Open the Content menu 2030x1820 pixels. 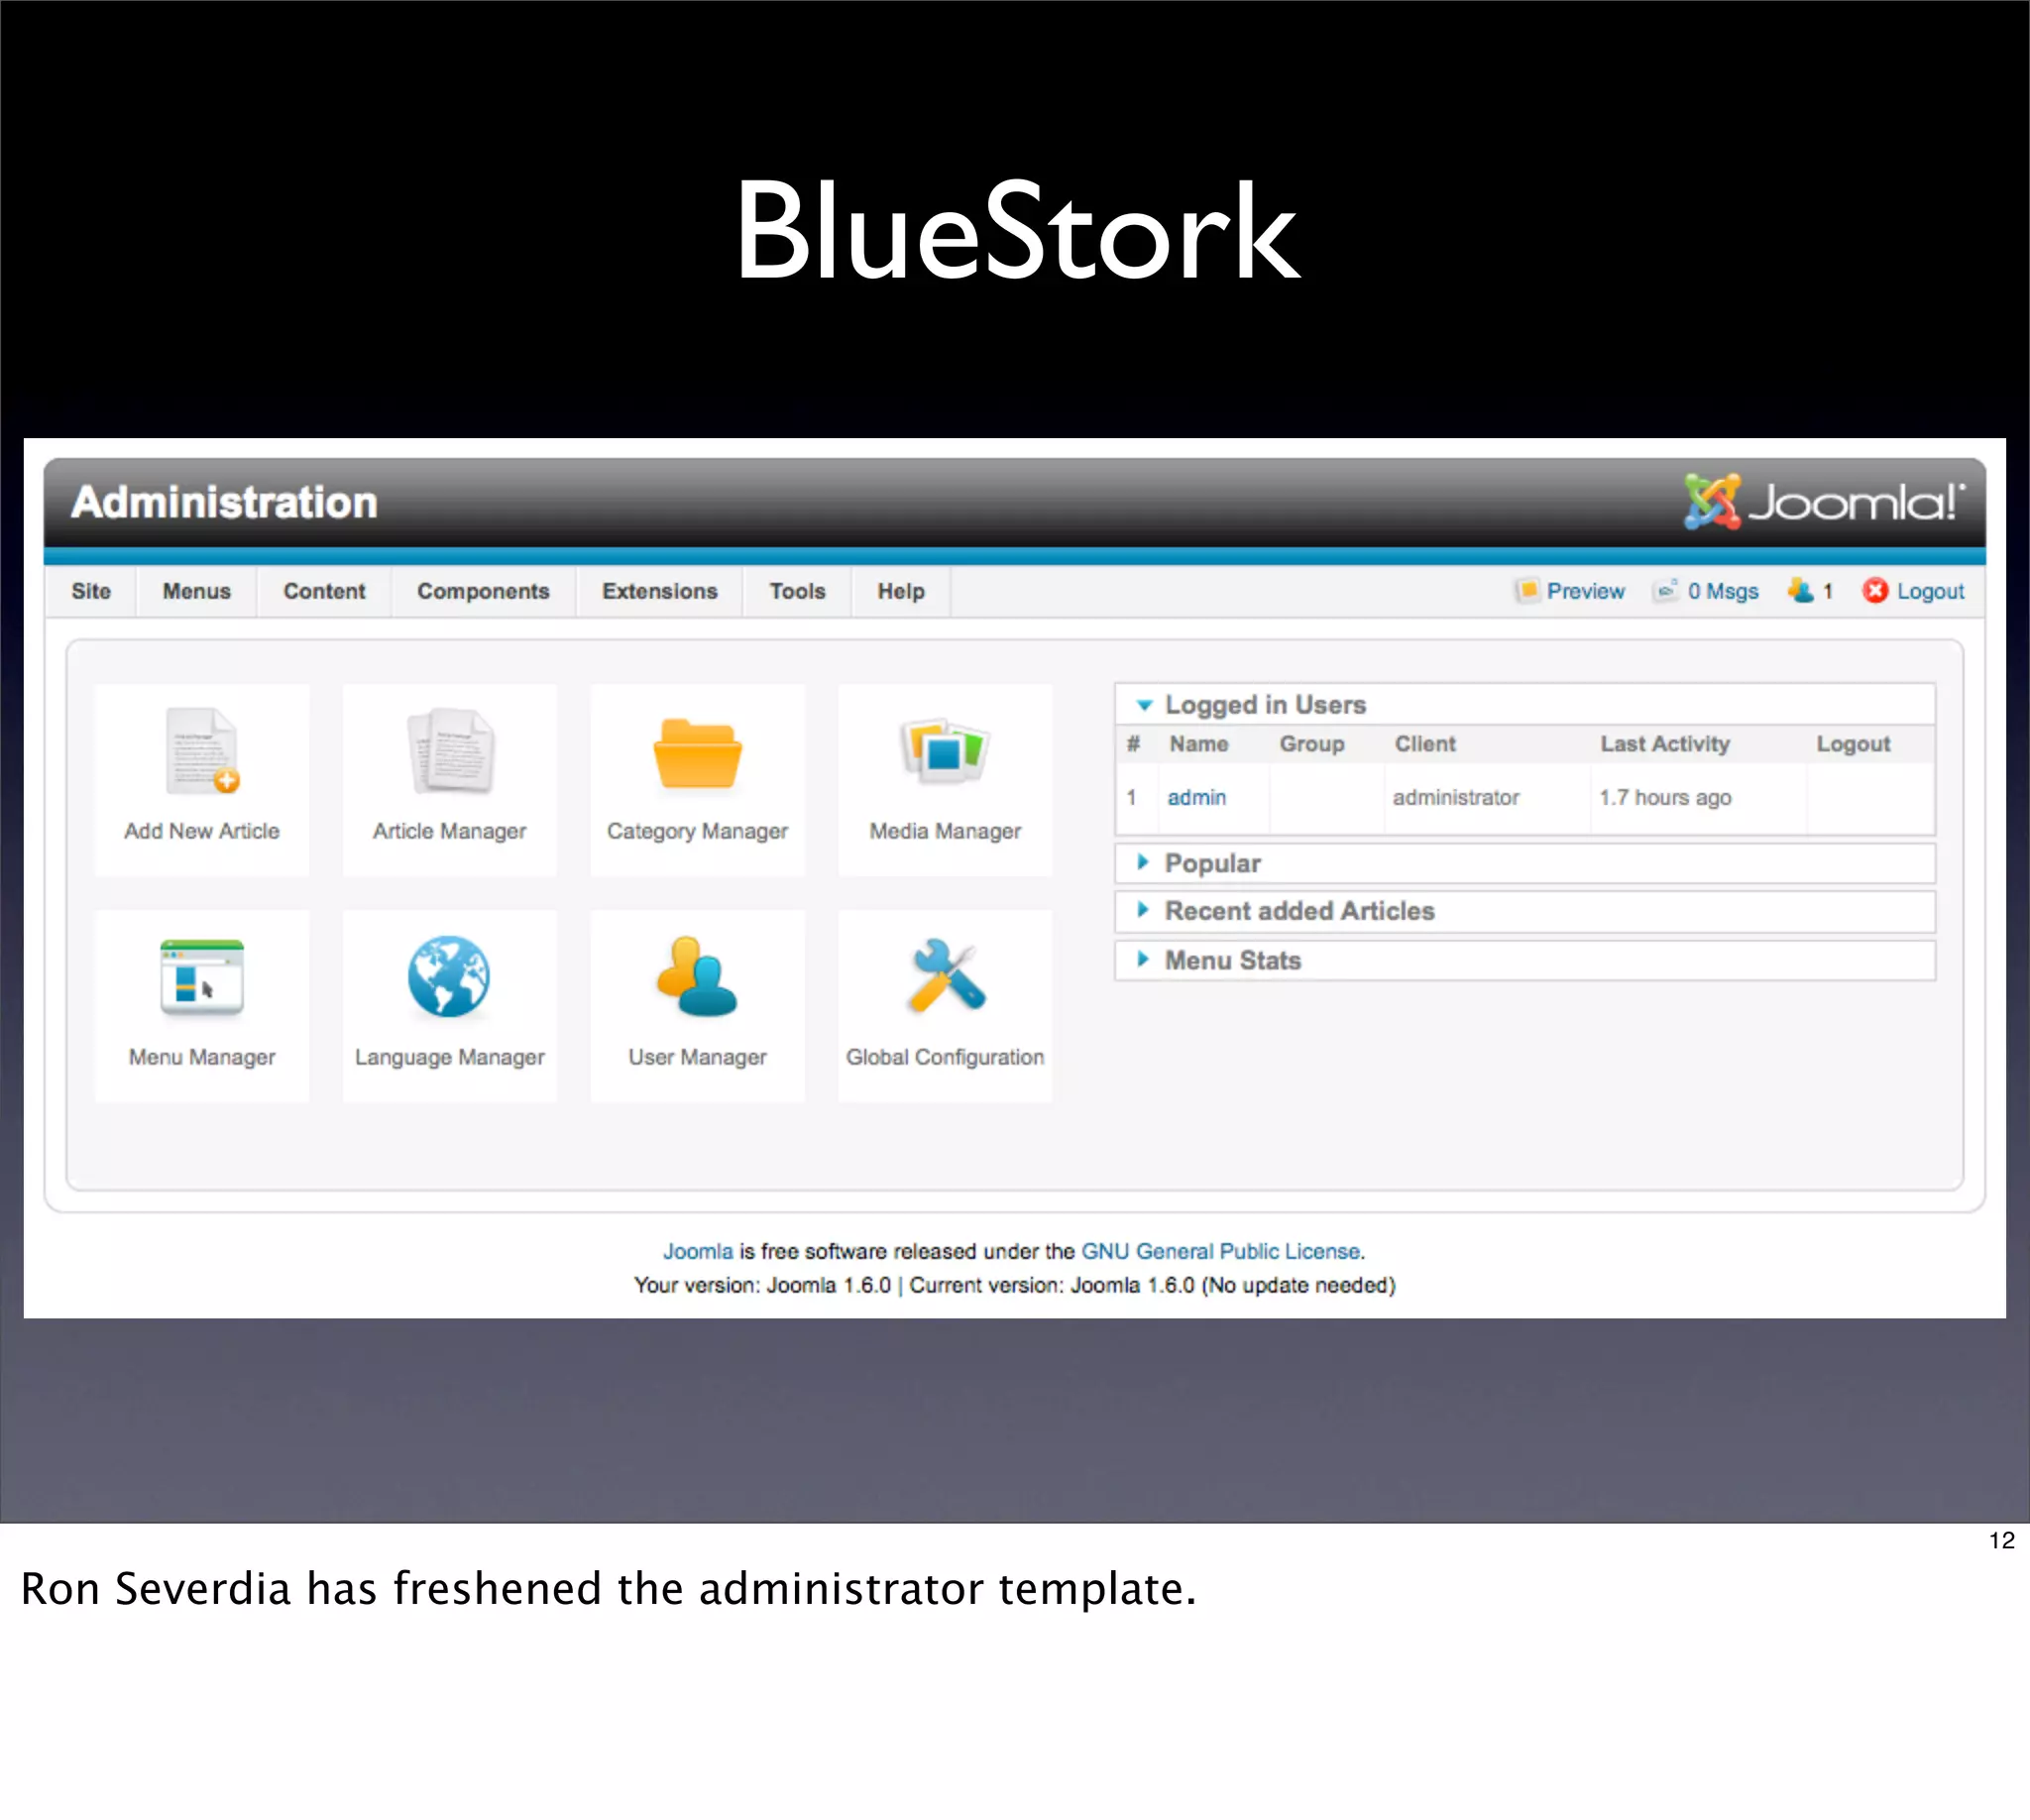click(x=324, y=591)
